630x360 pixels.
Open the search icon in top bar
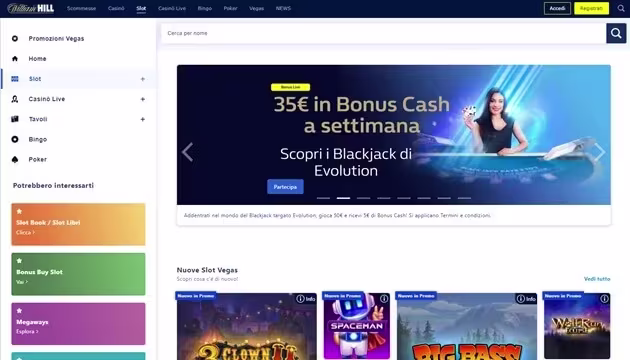pyautogui.click(x=621, y=8)
